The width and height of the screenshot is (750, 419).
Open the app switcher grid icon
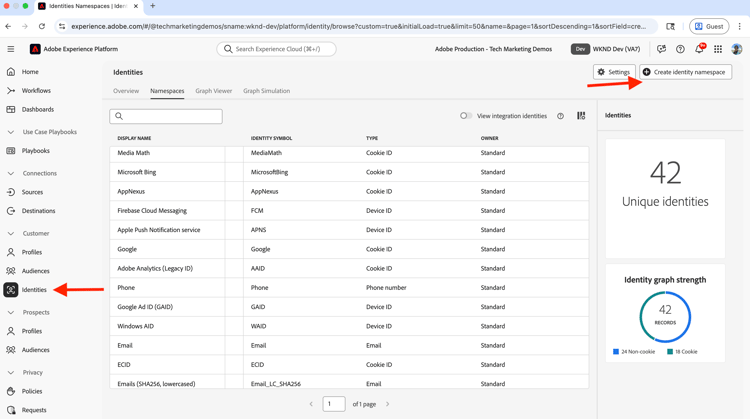tap(718, 49)
